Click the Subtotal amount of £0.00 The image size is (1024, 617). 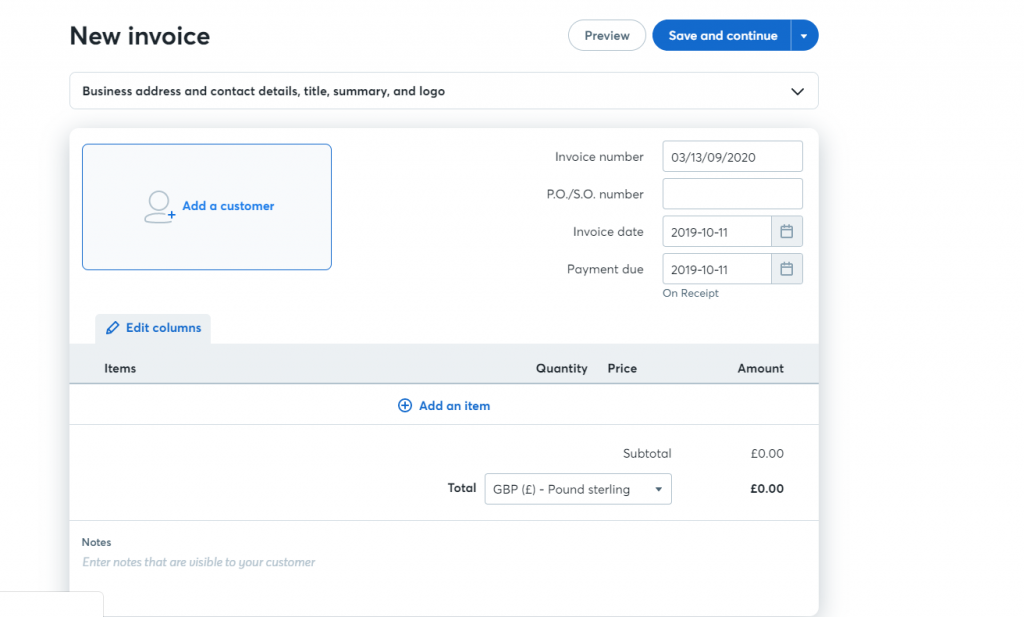tap(767, 453)
